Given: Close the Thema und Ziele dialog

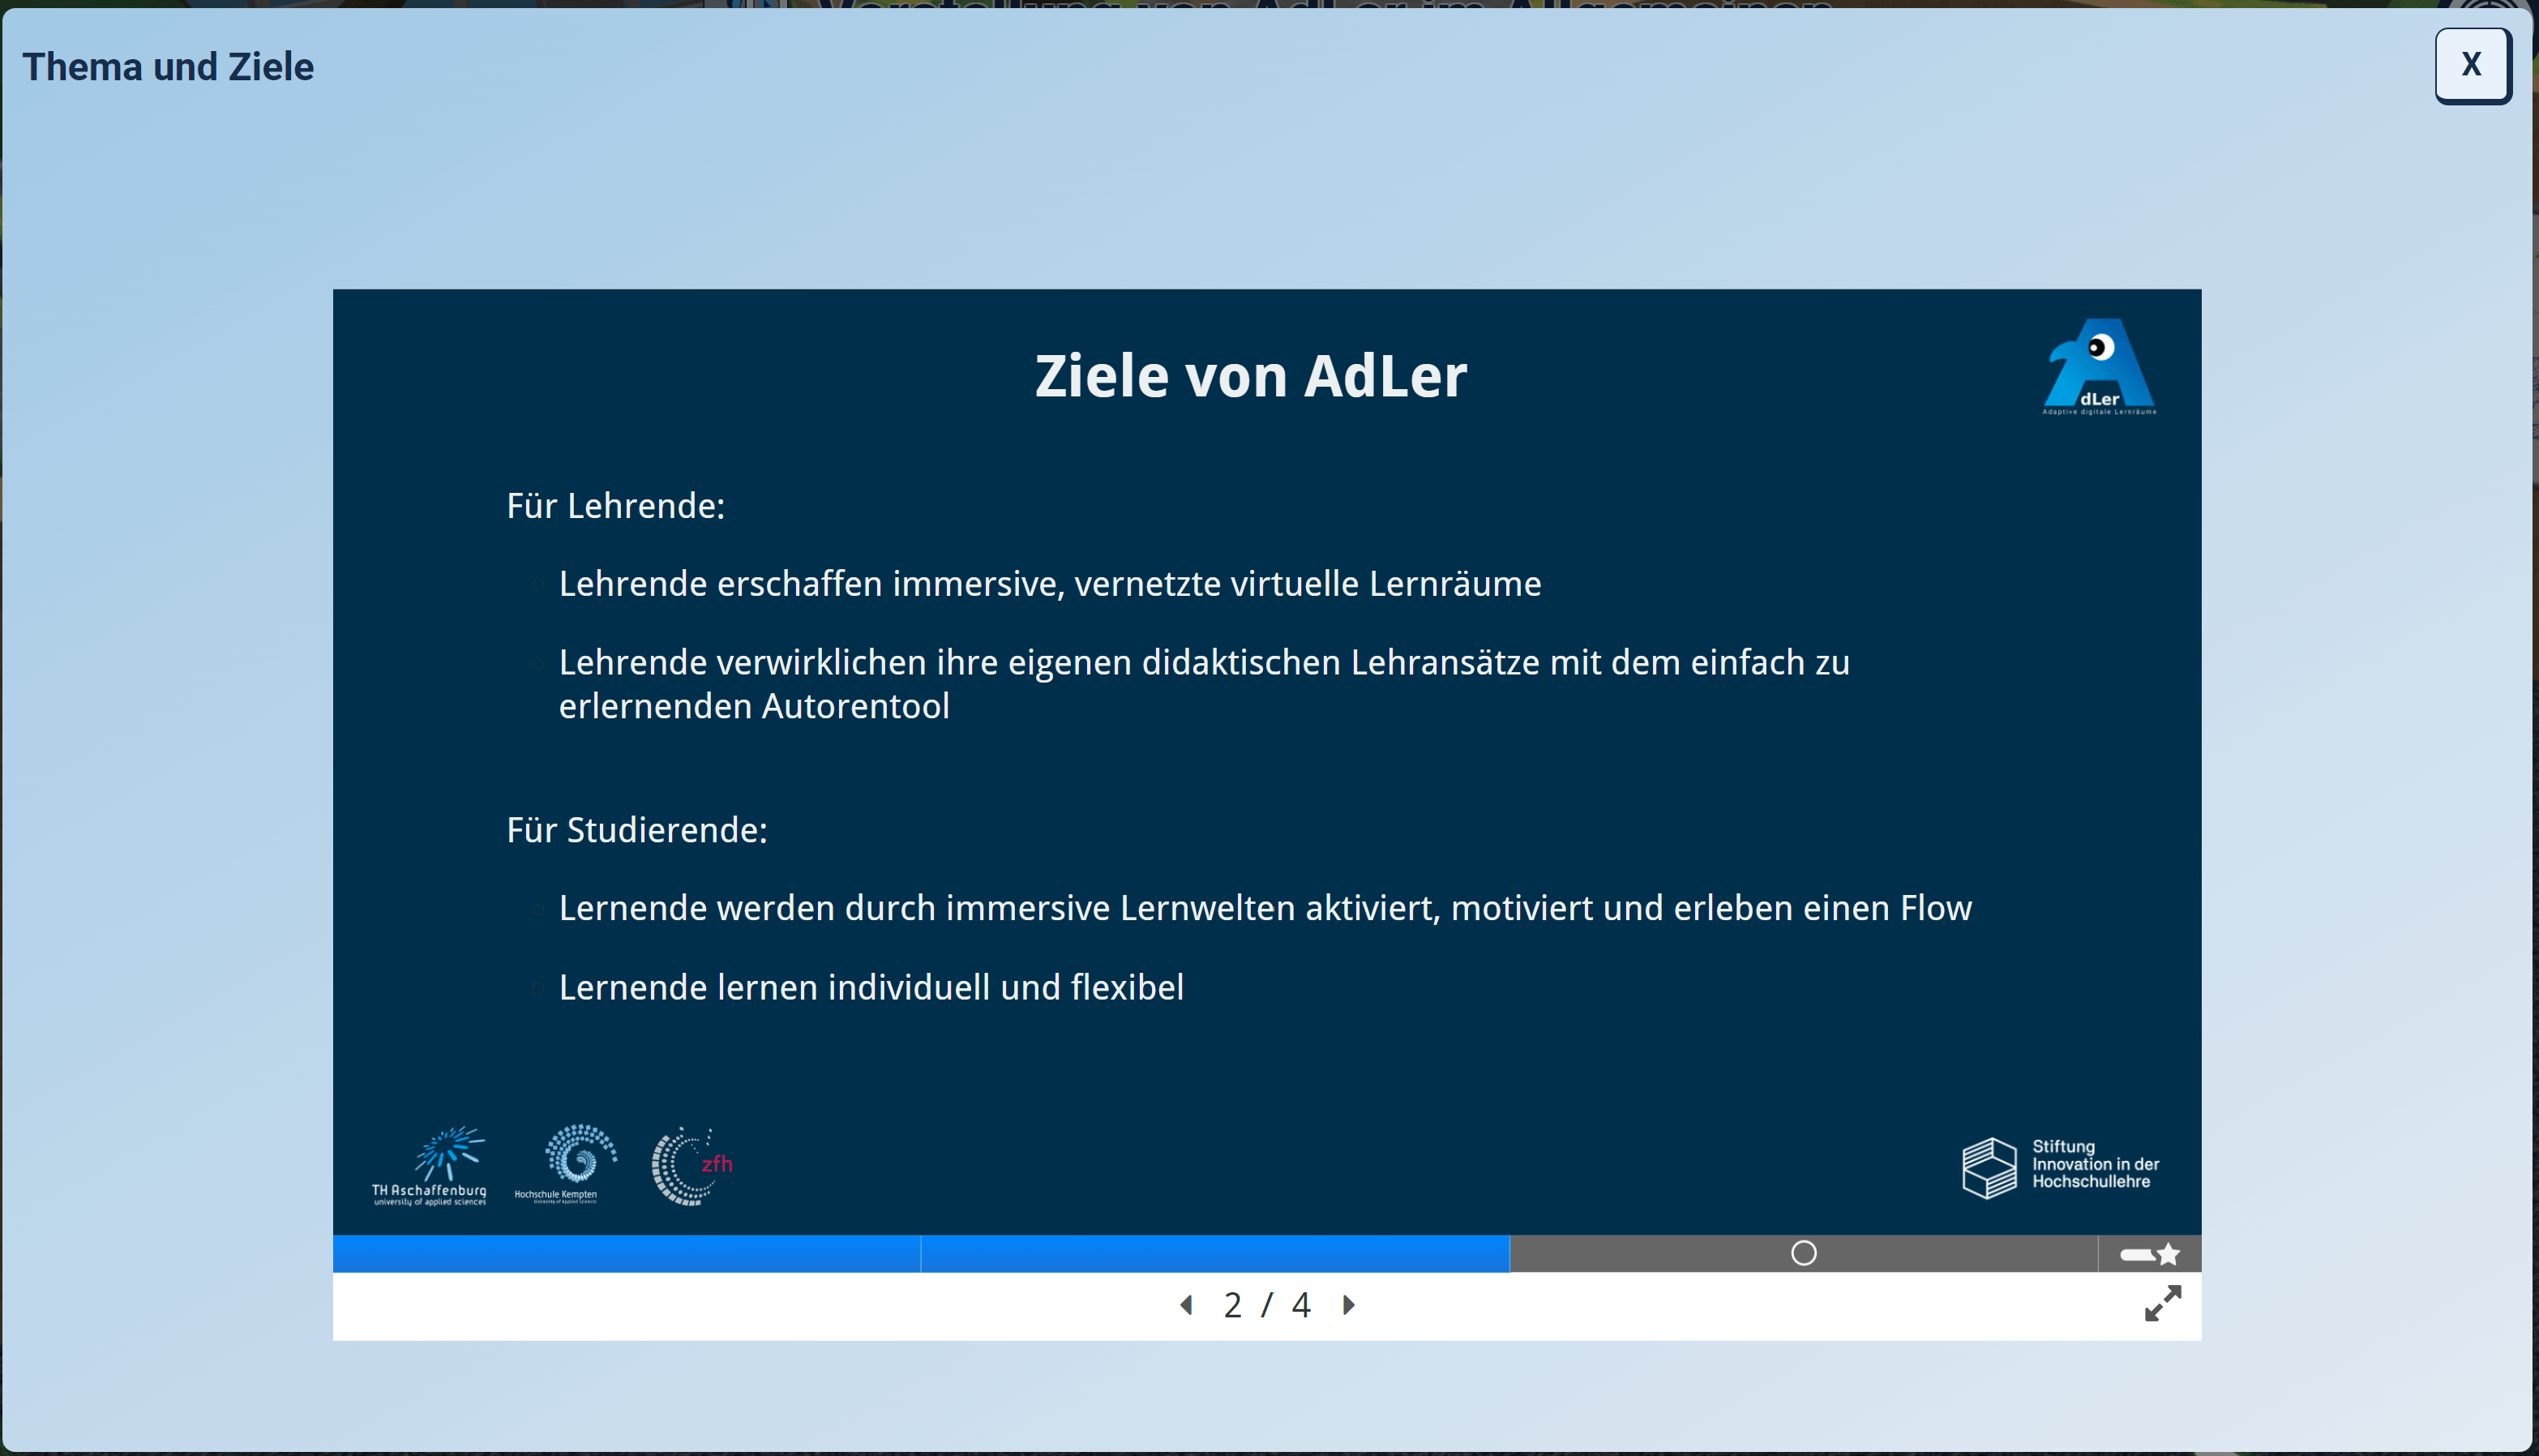Looking at the screenshot, I should [2471, 66].
